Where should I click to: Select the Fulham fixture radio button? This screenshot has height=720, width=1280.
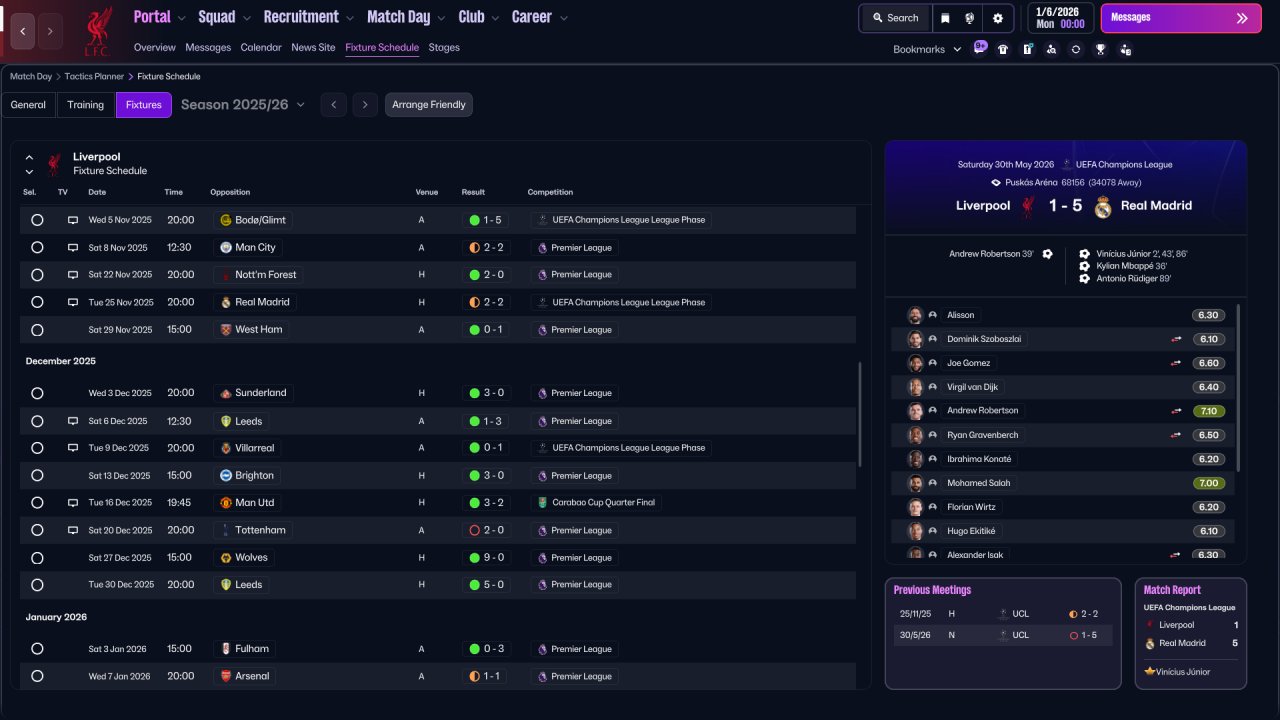click(x=37, y=649)
